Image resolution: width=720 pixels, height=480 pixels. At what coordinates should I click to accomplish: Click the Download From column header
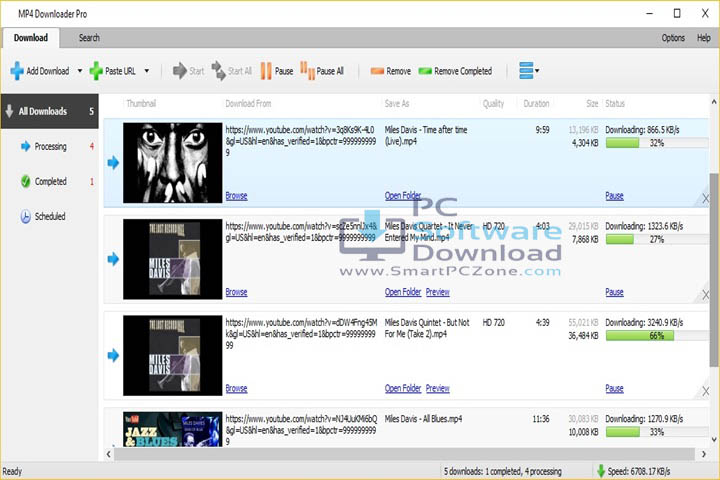click(248, 103)
